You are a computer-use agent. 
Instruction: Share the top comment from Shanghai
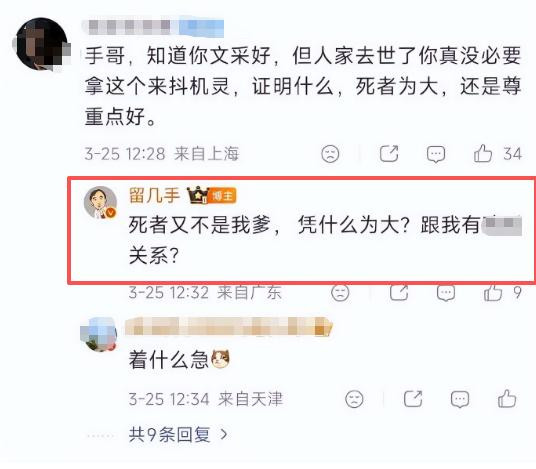click(389, 153)
